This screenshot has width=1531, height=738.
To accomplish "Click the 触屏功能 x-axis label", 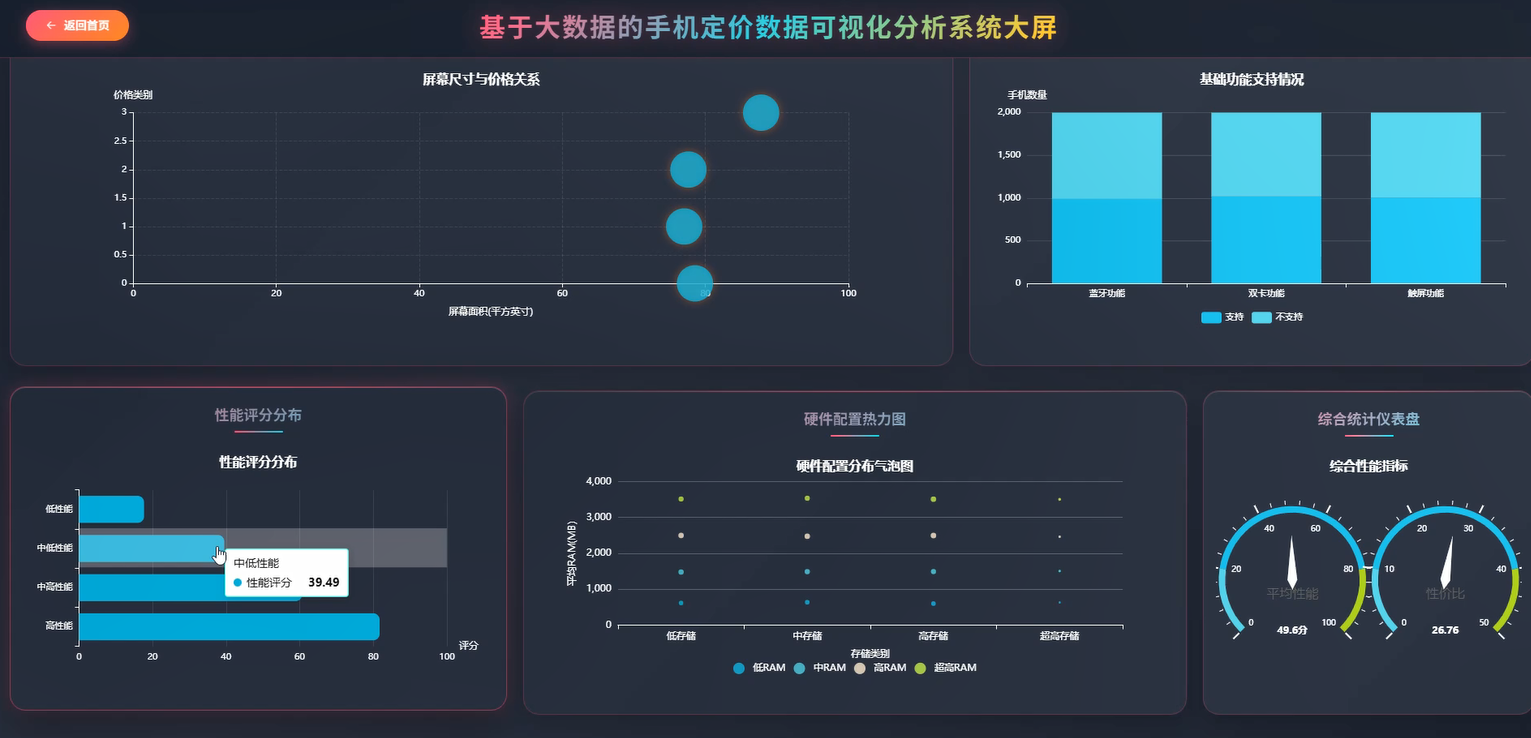I will [1426, 294].
